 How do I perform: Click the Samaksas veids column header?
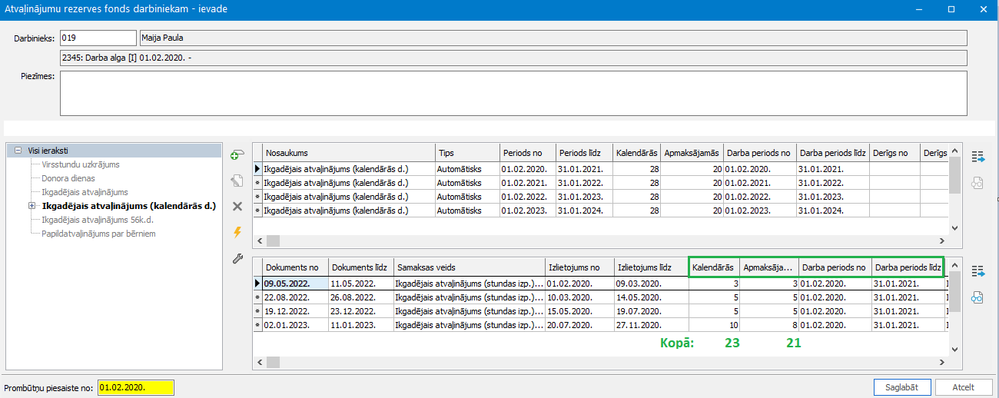pyautogui.click(x=468, y=266)
